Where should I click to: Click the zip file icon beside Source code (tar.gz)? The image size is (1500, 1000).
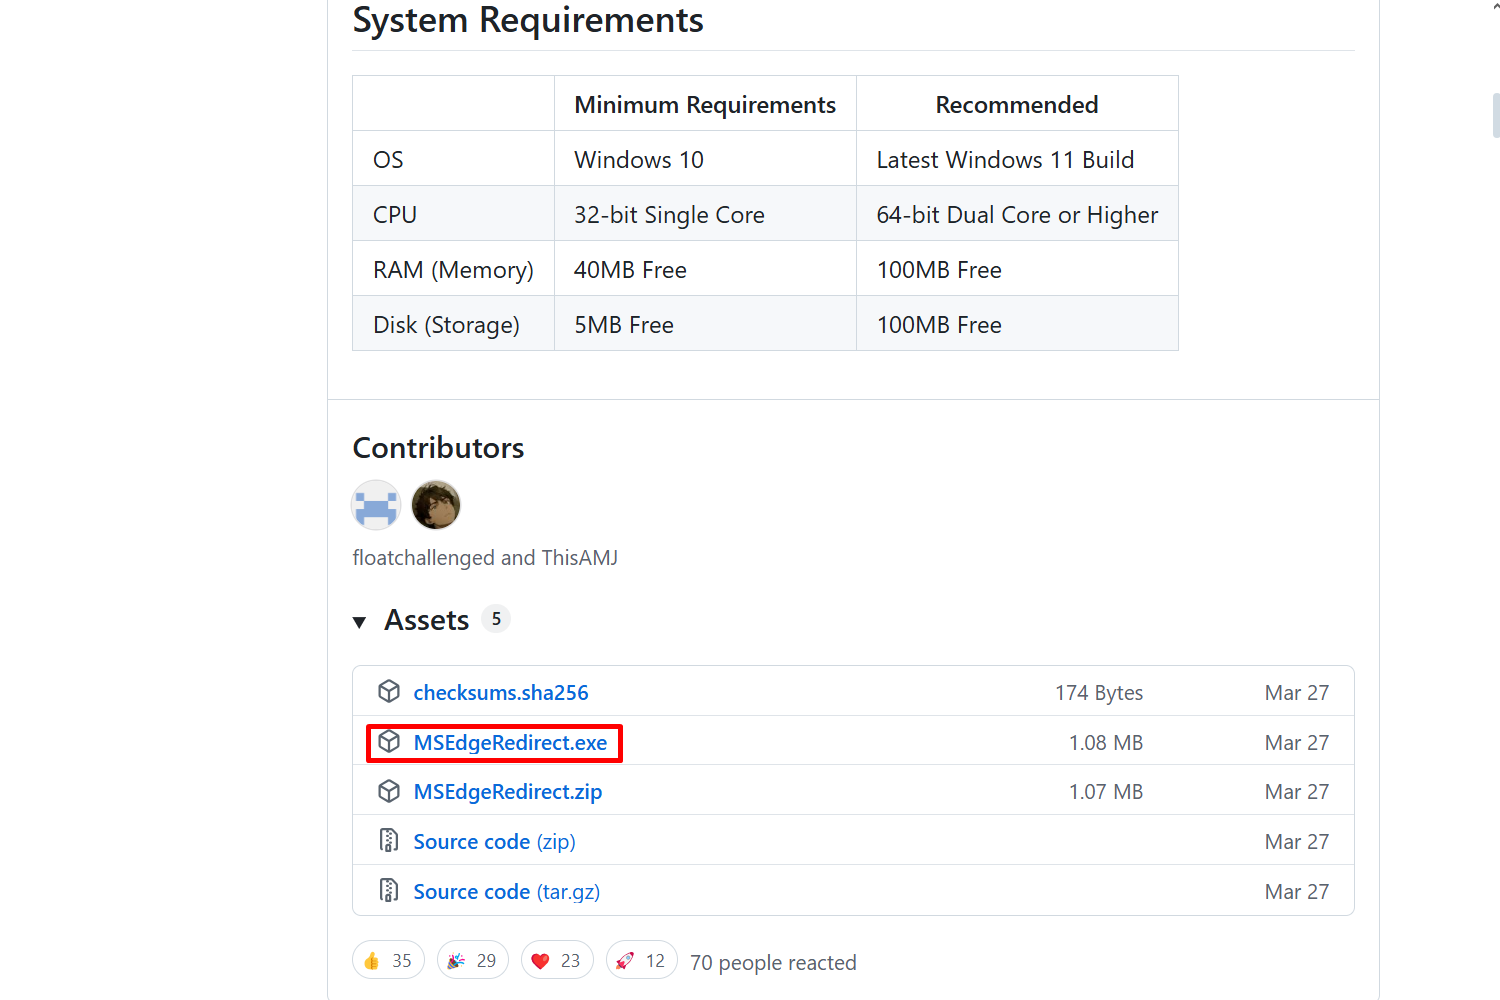389,891
